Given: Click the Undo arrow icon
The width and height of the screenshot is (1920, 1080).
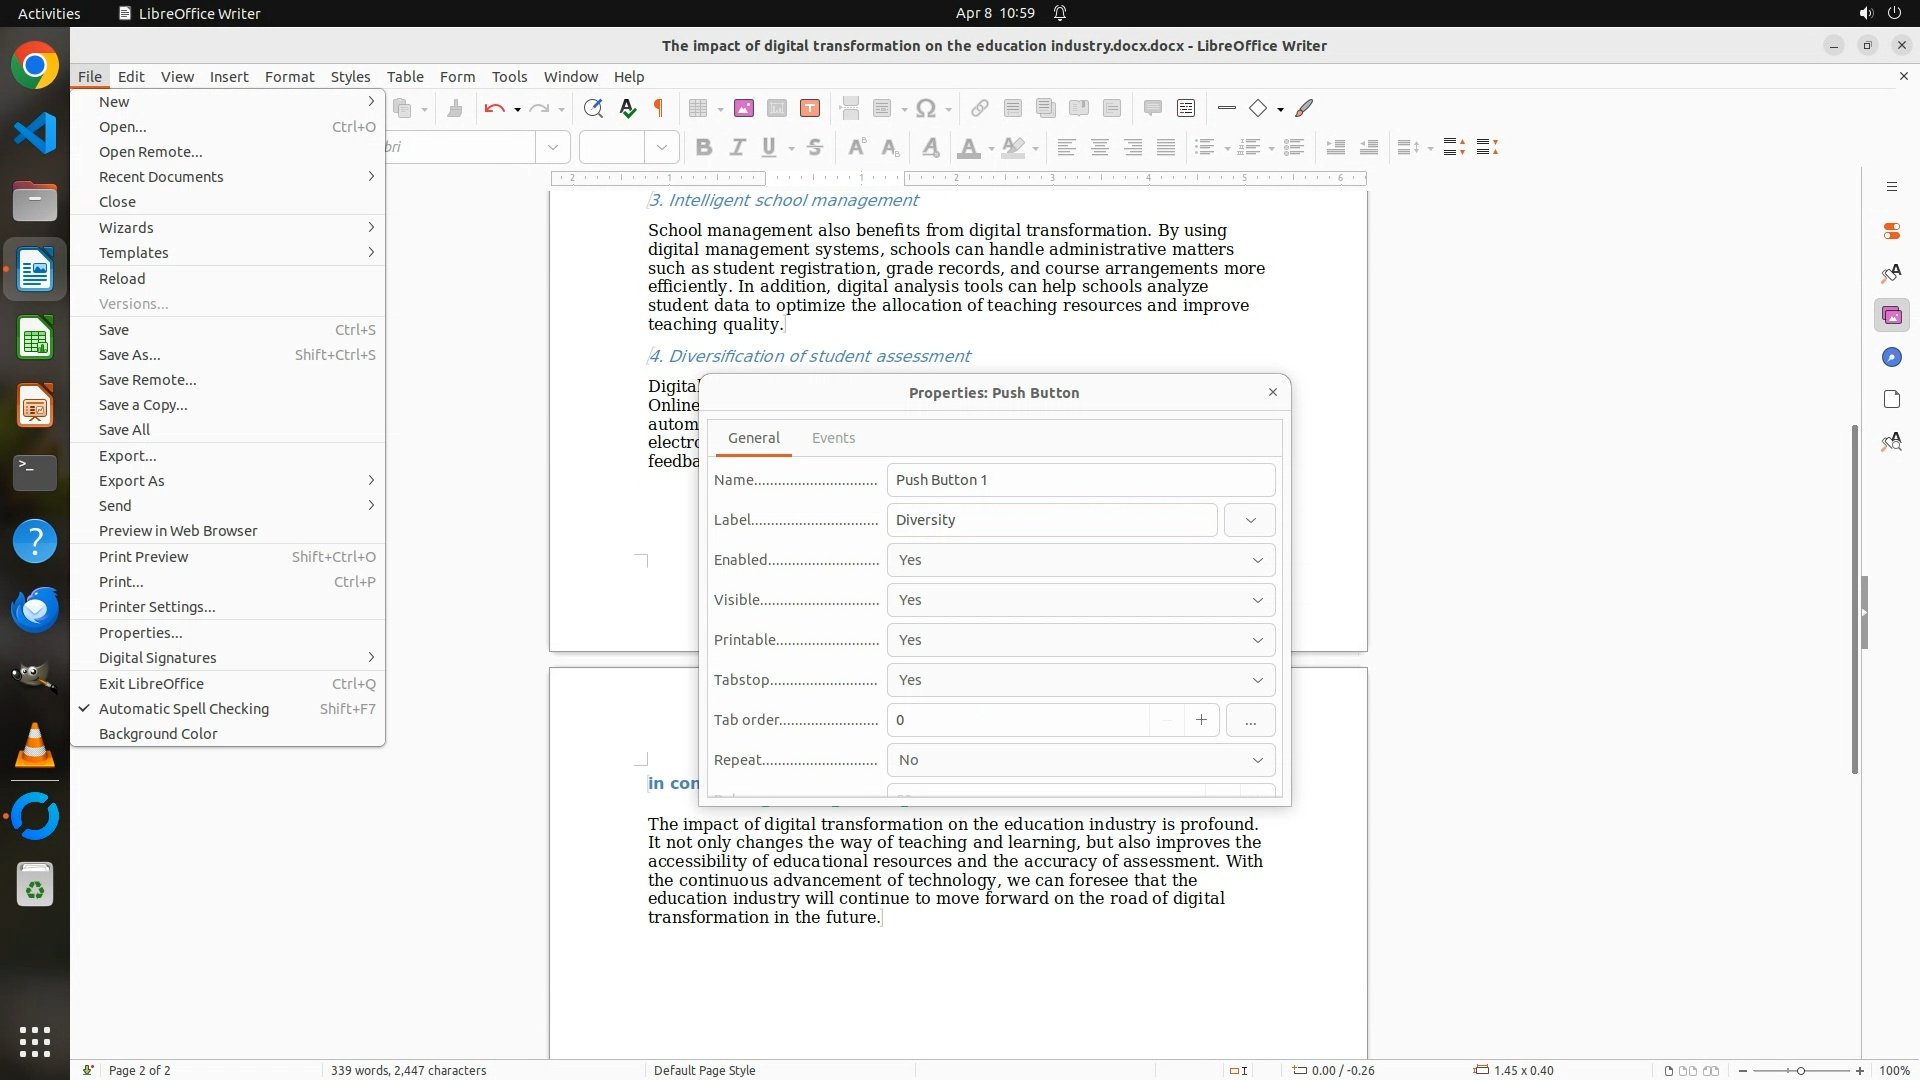Looking at the screenshot, I should click(x=494, y=108).
